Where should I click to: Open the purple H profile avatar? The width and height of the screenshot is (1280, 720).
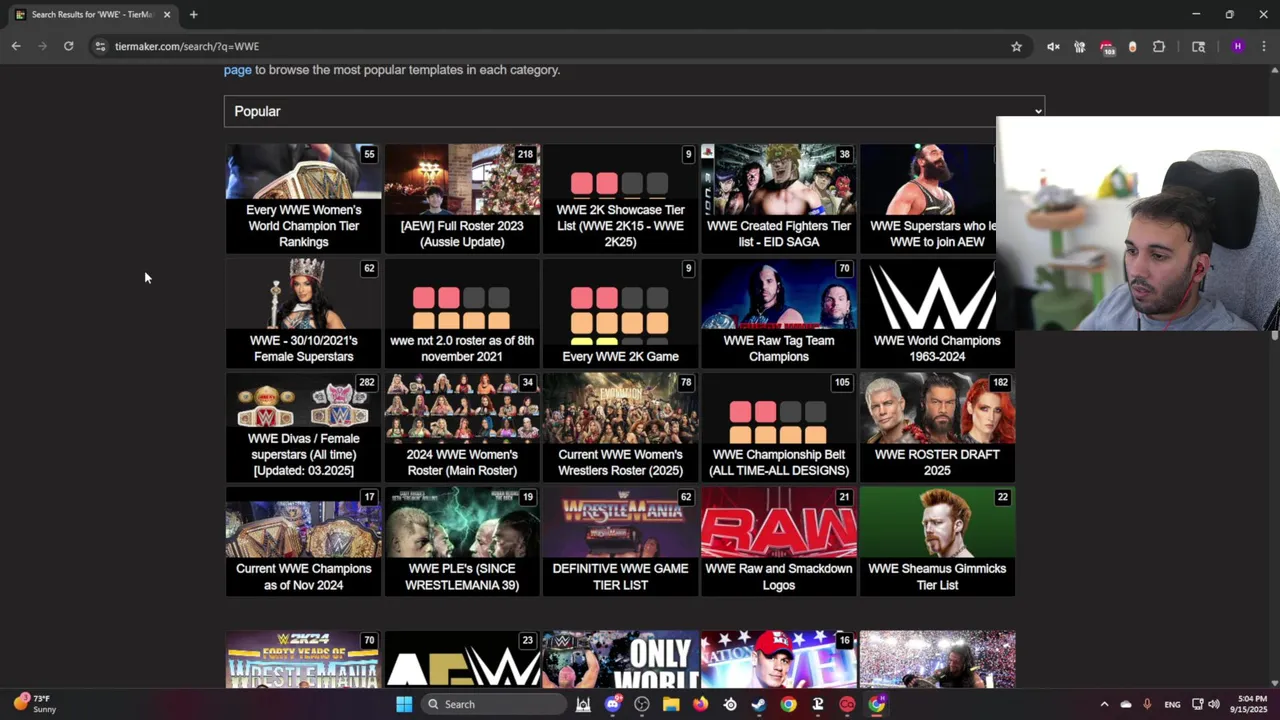pyautogui.click(x=1238, y=46)
